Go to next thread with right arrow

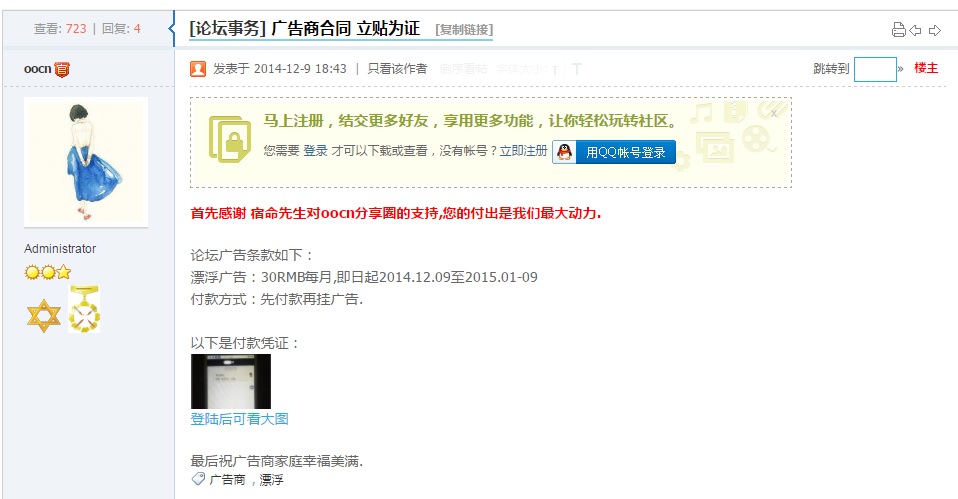pyautogui.click(x=935, y=30)
